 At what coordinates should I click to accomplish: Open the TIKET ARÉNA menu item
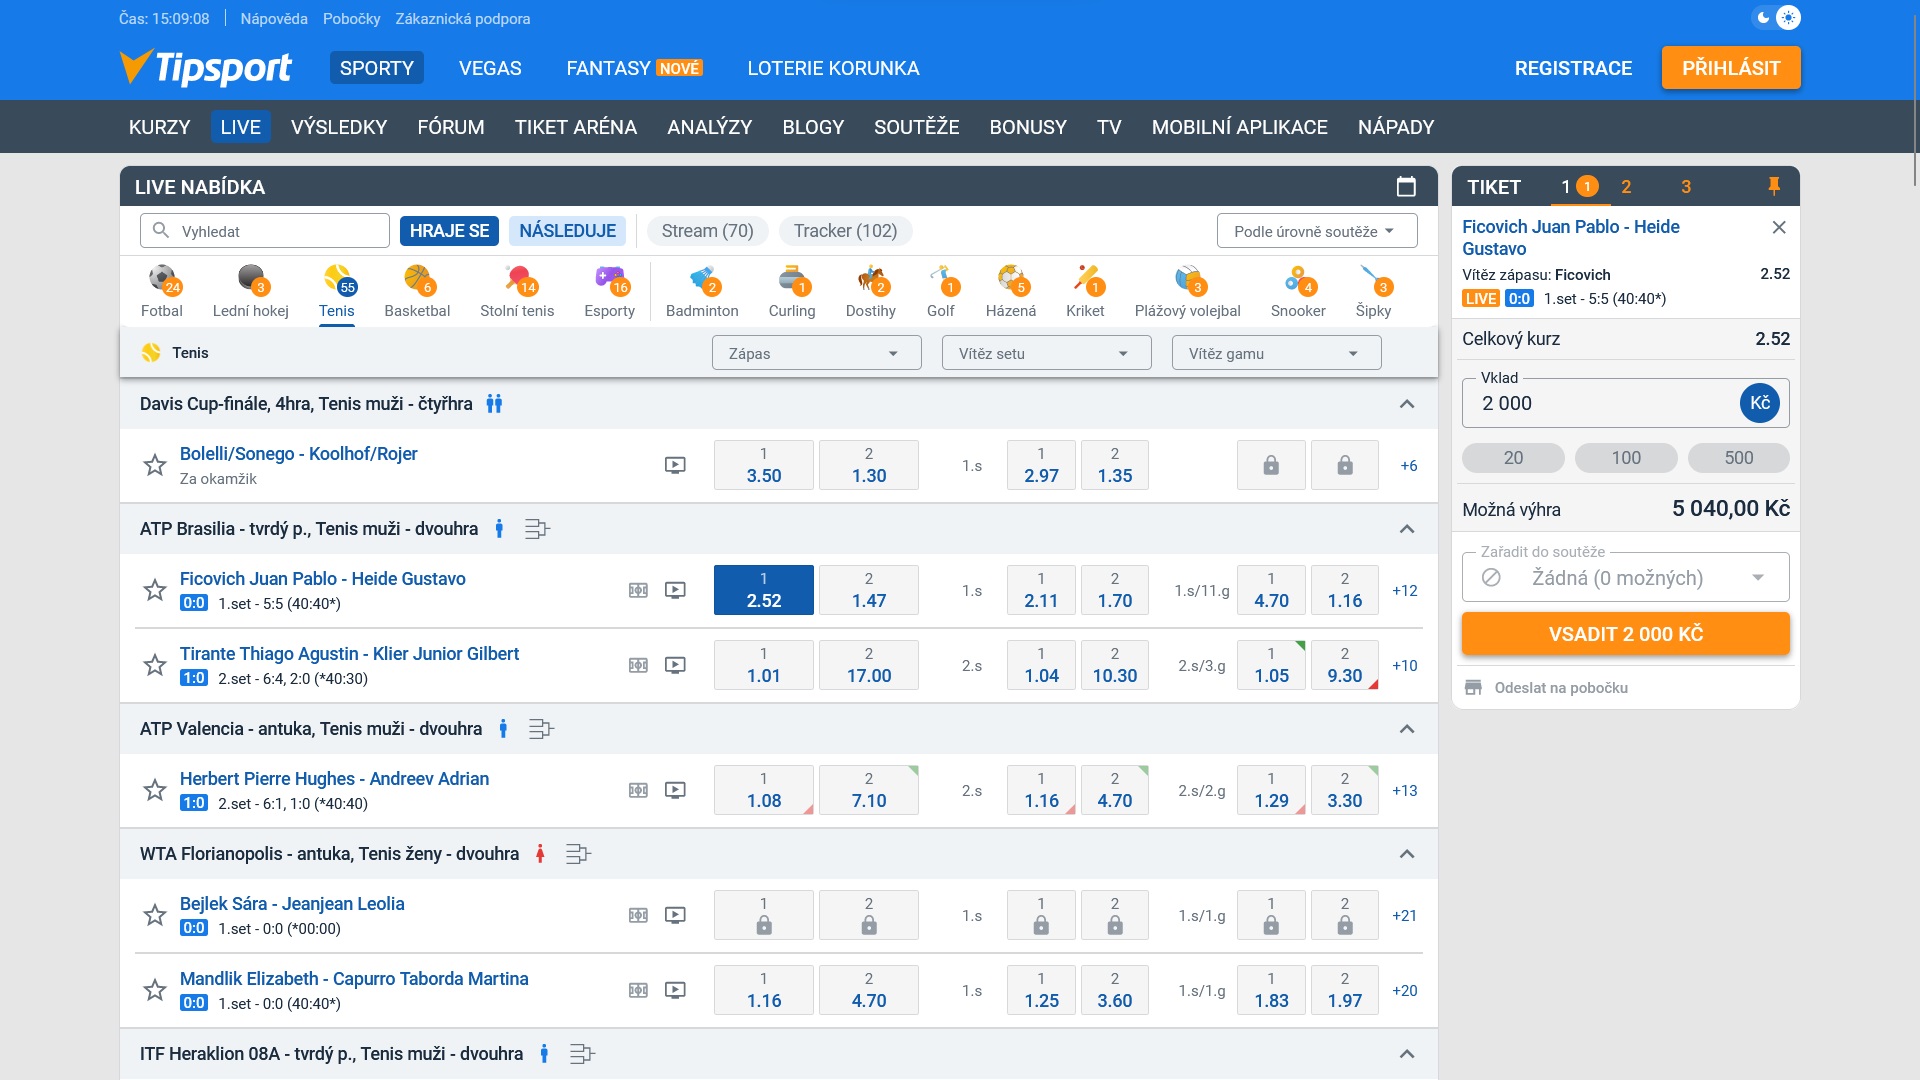point(576,127)
